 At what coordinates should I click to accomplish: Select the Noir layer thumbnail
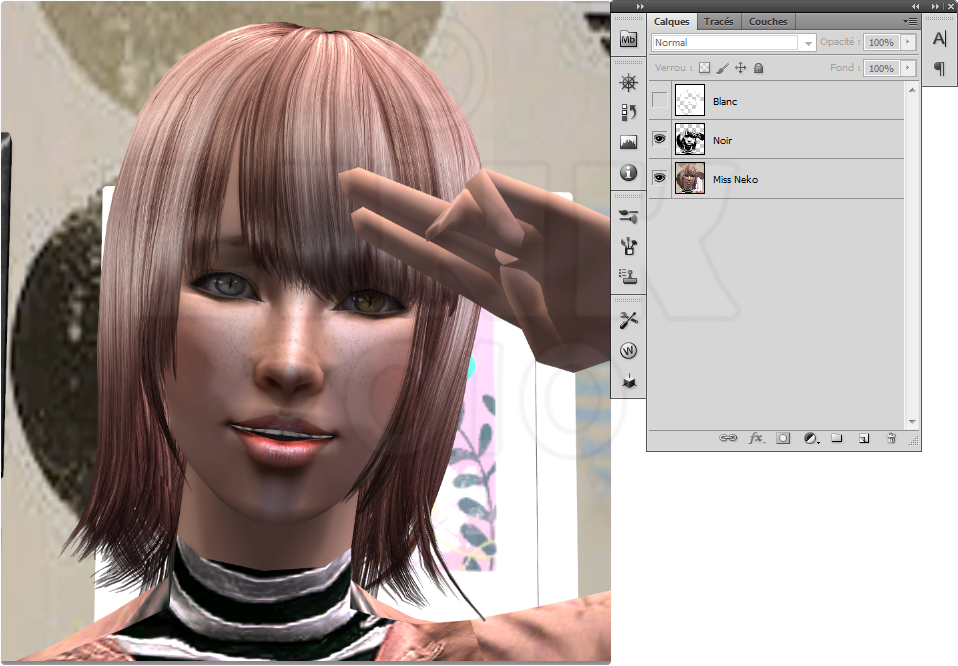pos(690,140)
